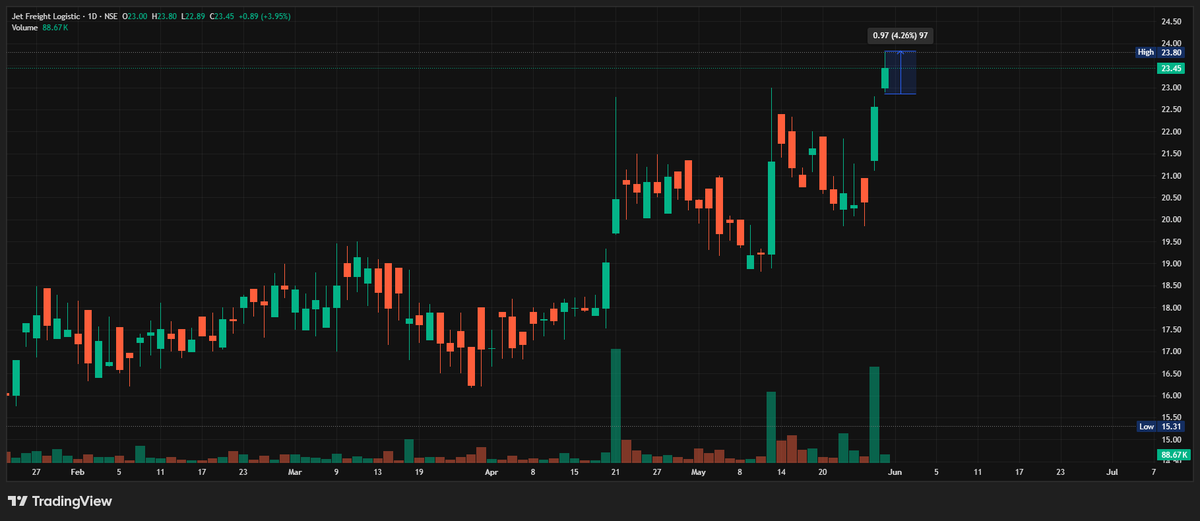Screen dimensions: 1200x521
Task: Click 15.50 on the price axis
Action: 1172,417
